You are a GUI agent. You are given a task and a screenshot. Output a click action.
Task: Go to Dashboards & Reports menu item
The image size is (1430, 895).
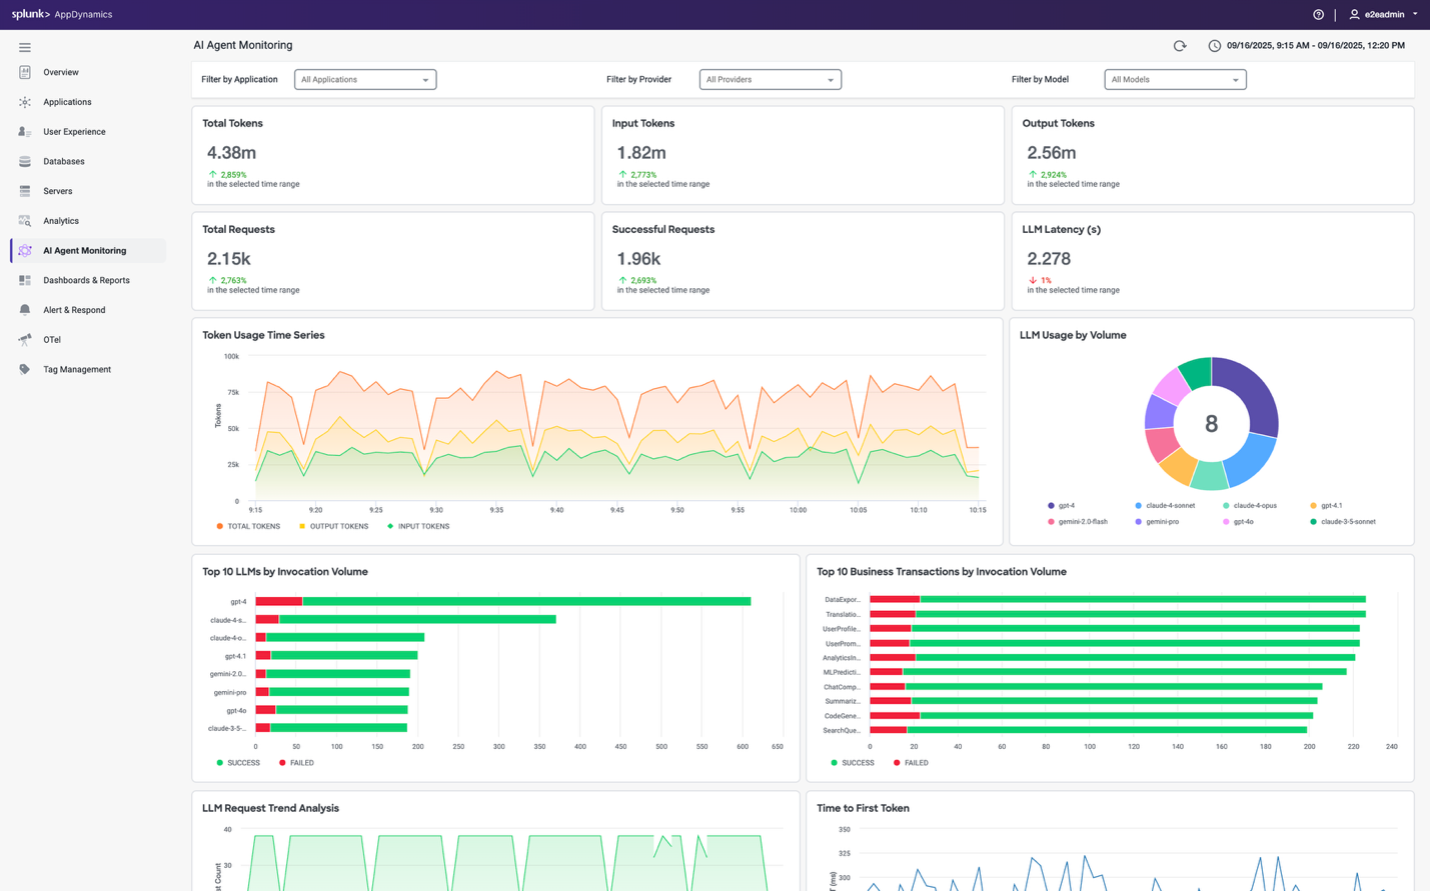86,281
